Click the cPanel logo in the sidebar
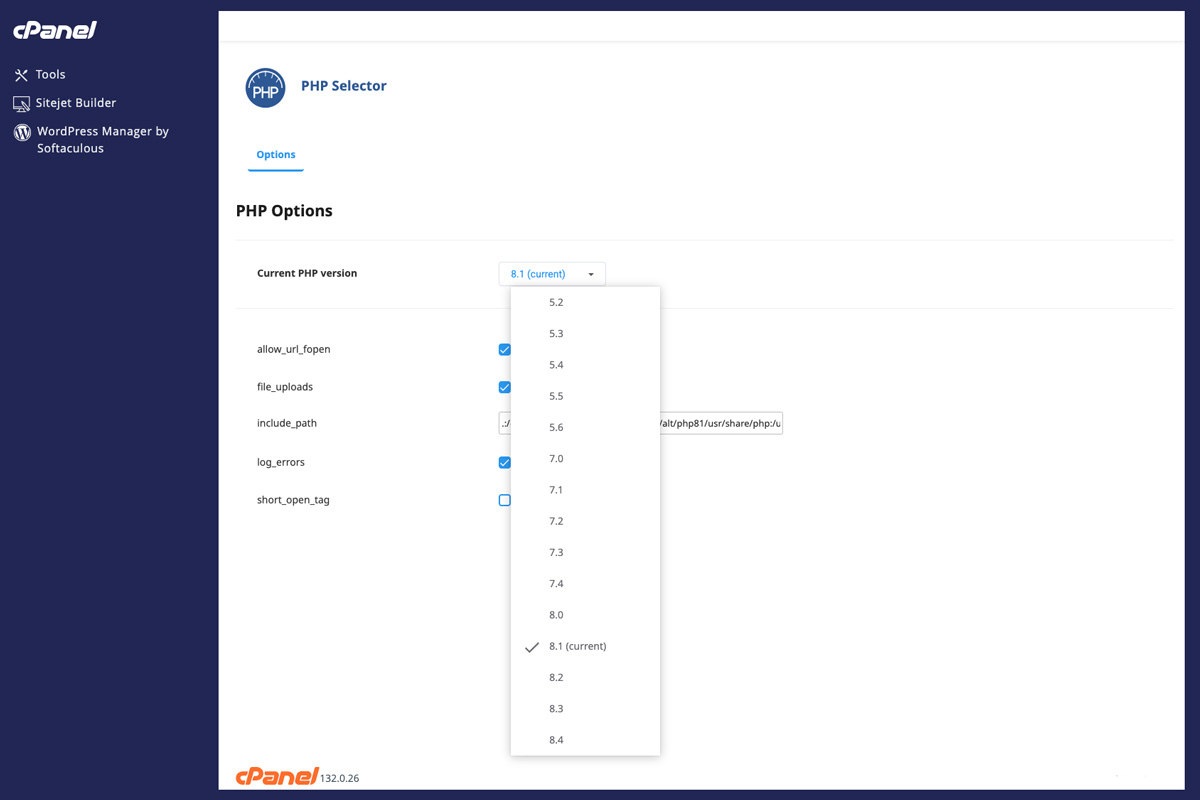Screen dimensions: 1200x800 [x=55, y=30]
